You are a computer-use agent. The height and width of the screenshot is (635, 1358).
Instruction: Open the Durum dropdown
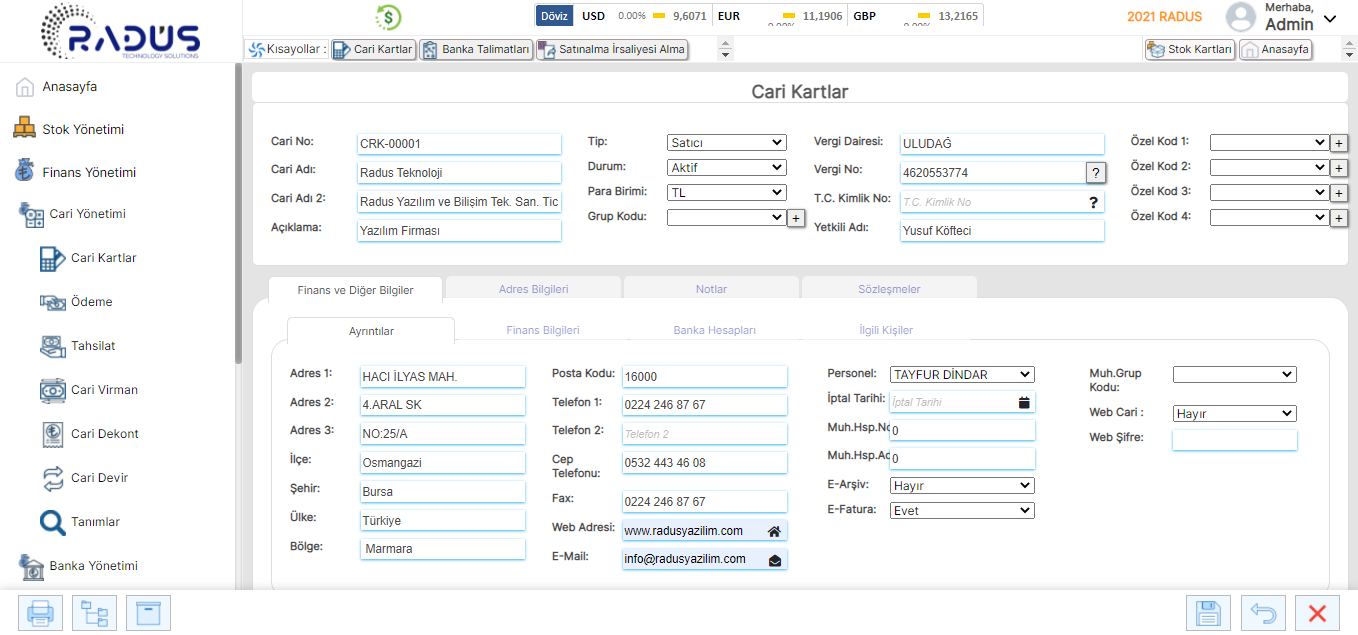[727, 168]
